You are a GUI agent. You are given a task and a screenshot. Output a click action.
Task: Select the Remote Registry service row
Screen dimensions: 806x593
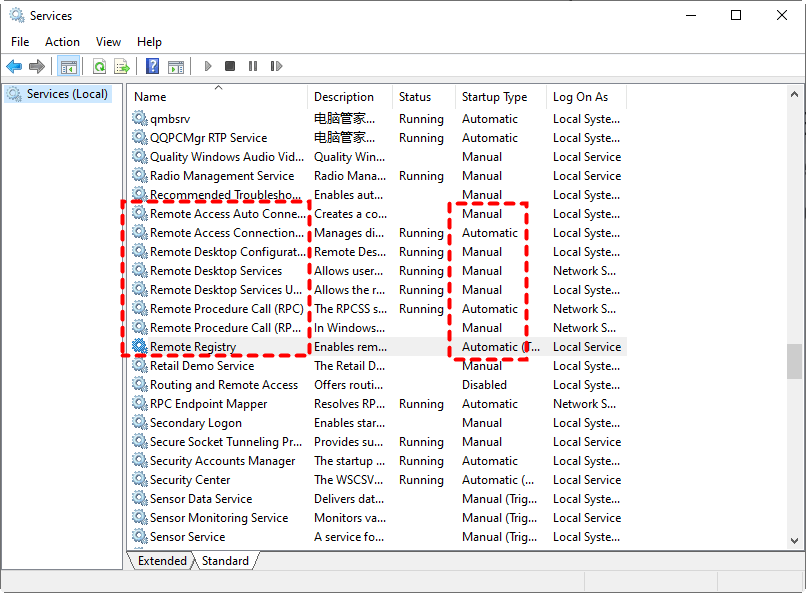(x=193, y=347)
